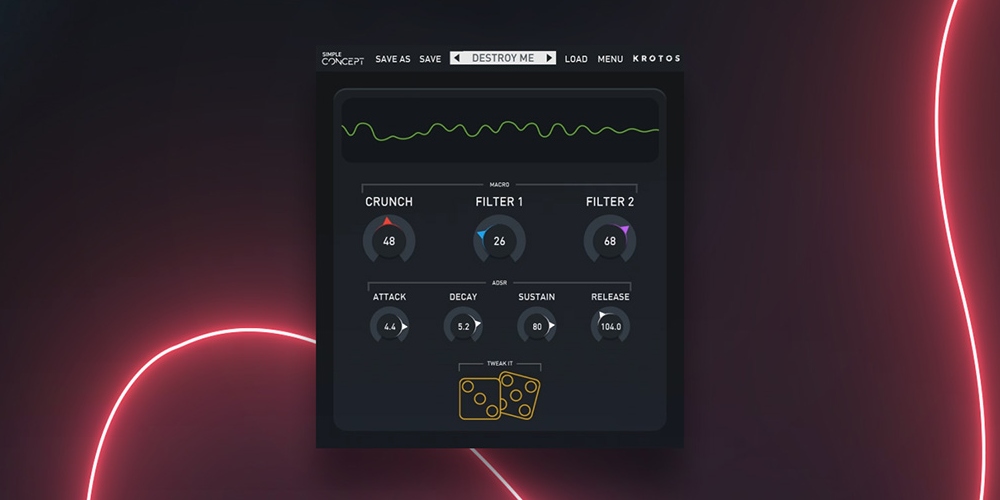Go to the next preset with right arrow

coord(549,58)
